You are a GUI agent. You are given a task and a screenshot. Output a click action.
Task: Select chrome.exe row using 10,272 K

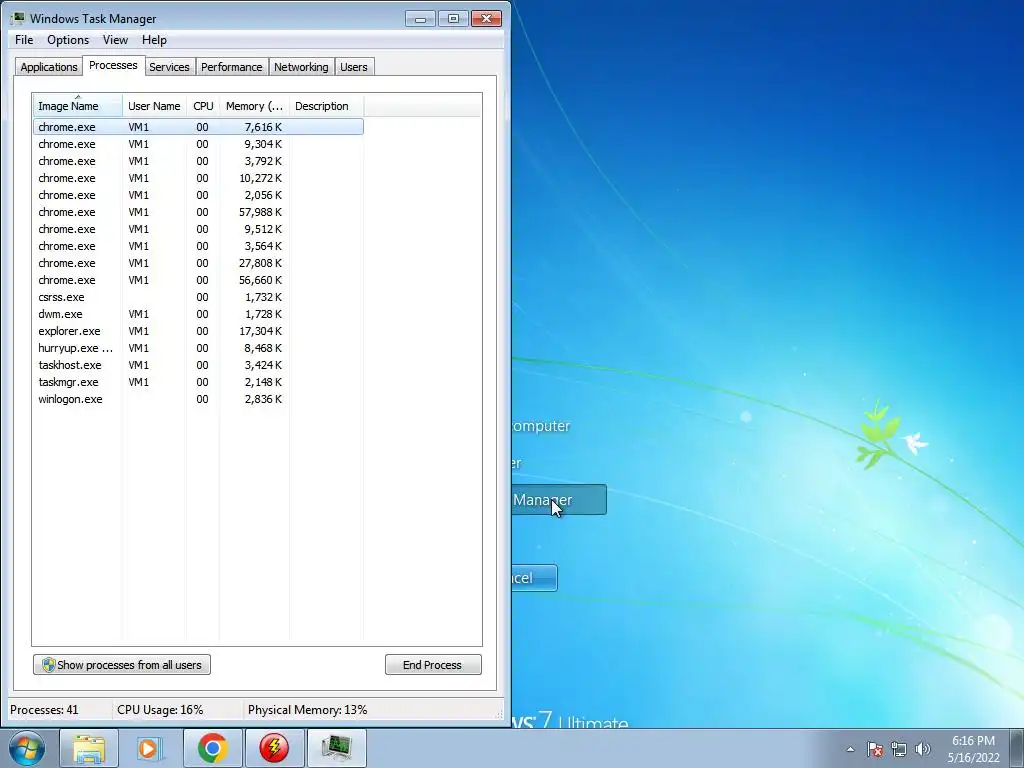point(198,178)
